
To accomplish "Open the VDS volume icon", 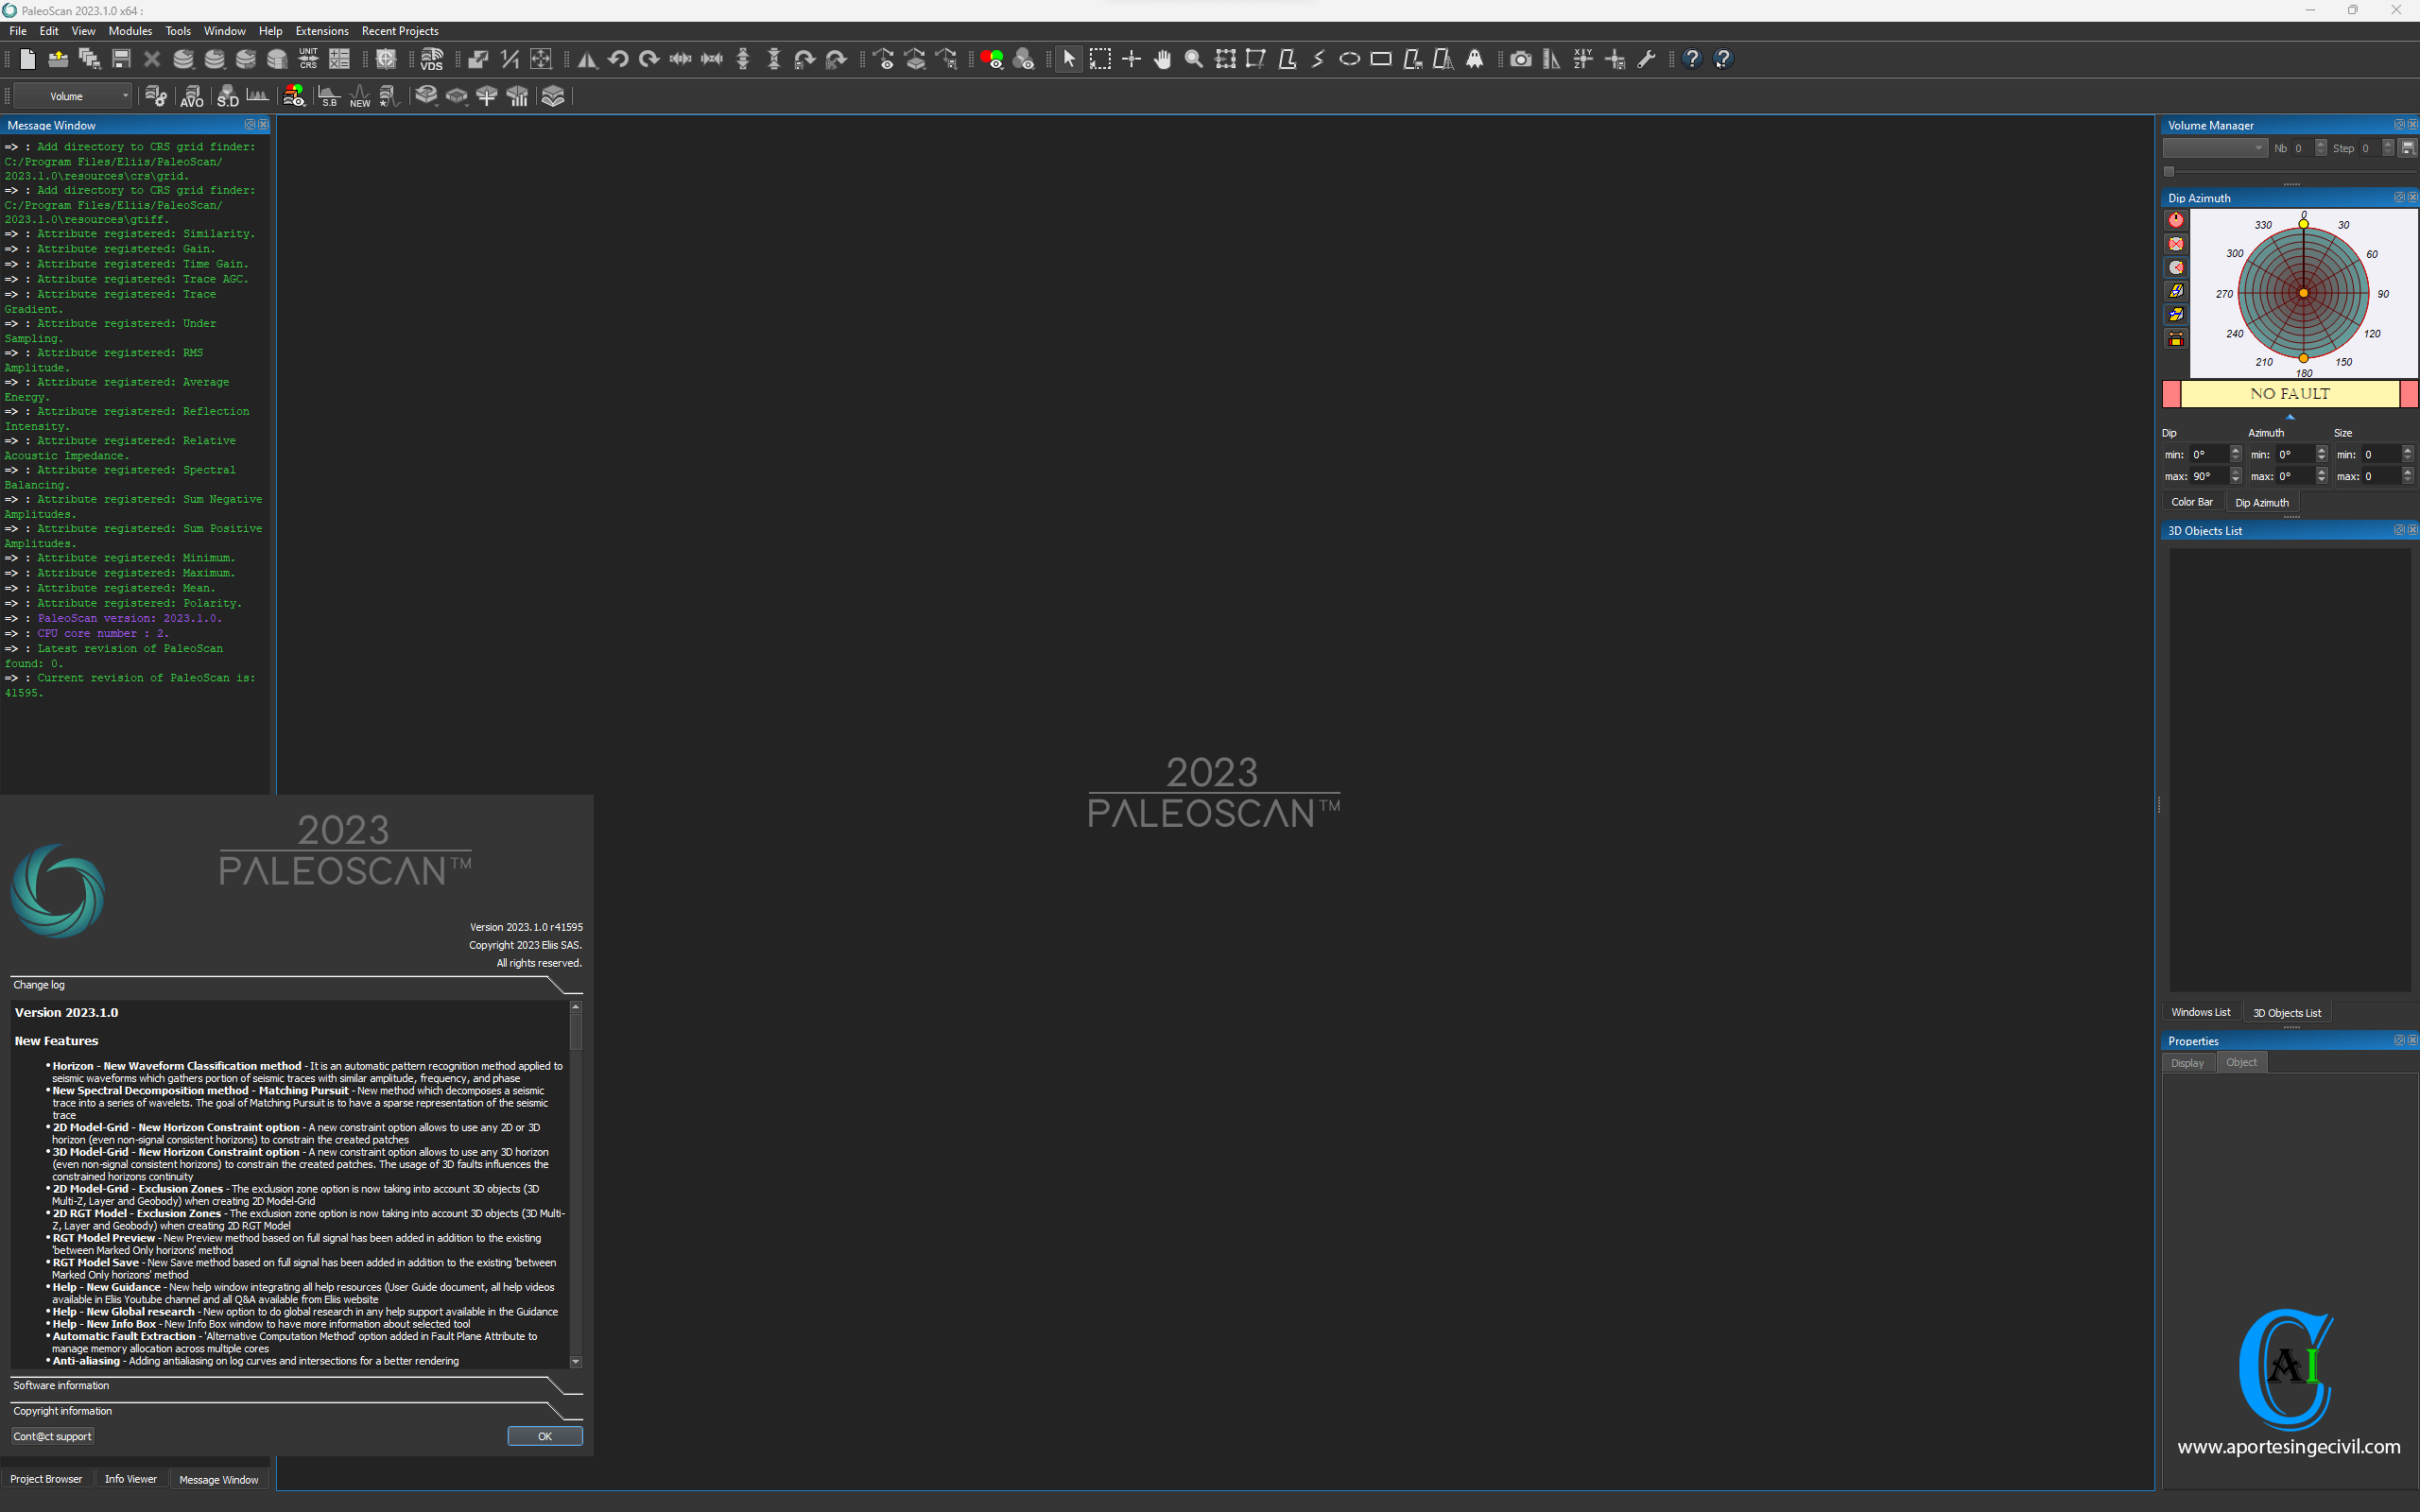I will (x=432, y=60).
